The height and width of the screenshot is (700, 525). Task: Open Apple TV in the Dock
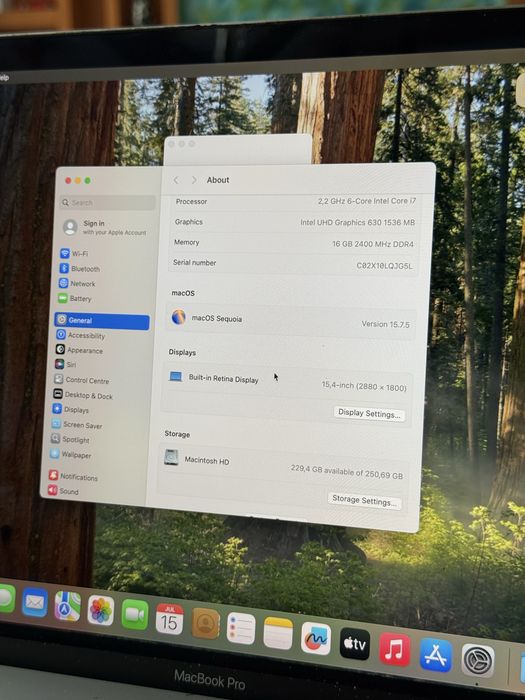click(355, 644)
